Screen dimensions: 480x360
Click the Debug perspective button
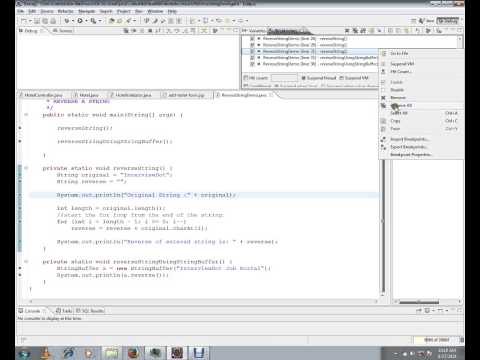point(448,21)
